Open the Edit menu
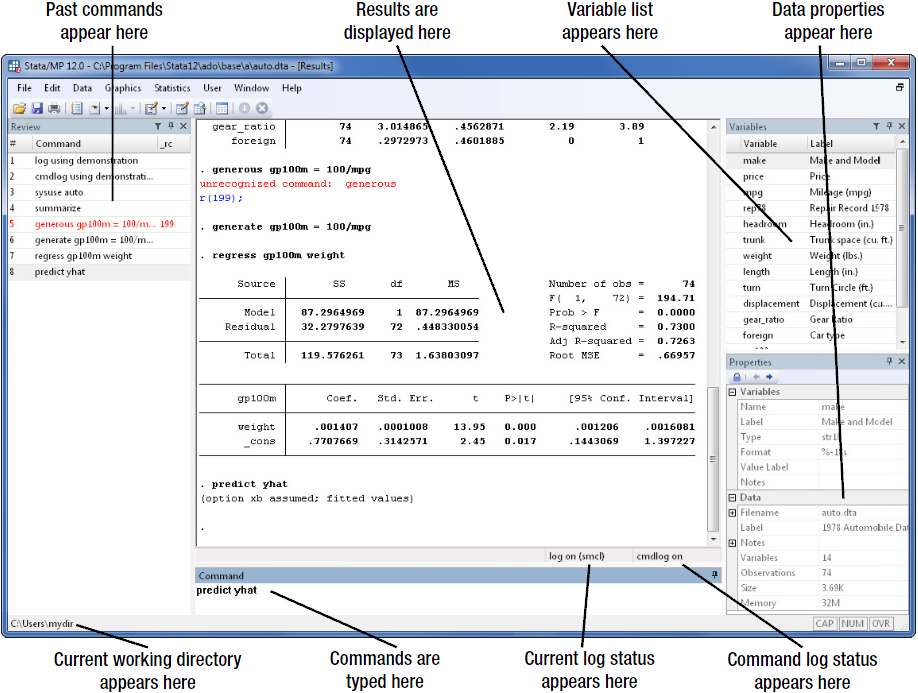 tap(52, 88)
